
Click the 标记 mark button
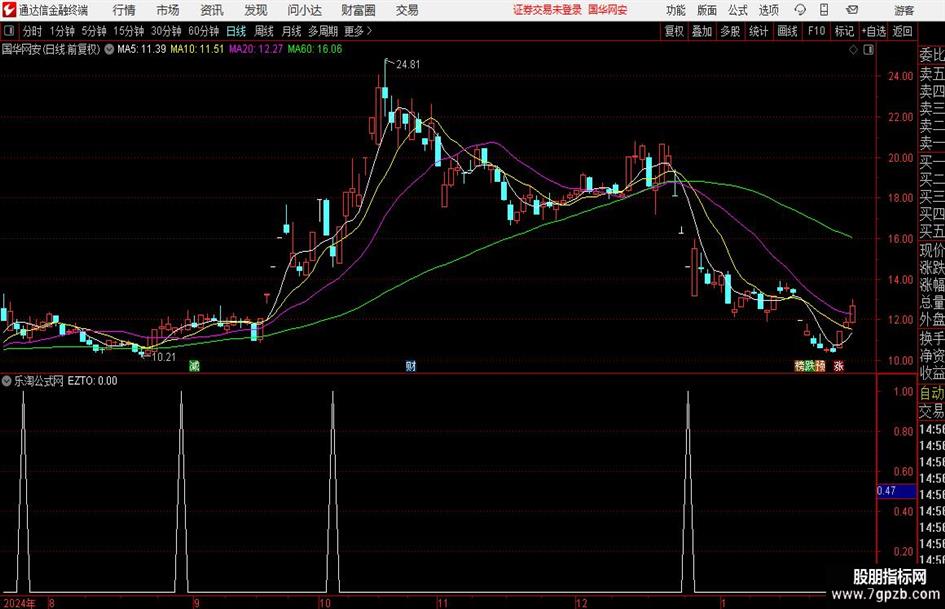click(x=844, y=31)
